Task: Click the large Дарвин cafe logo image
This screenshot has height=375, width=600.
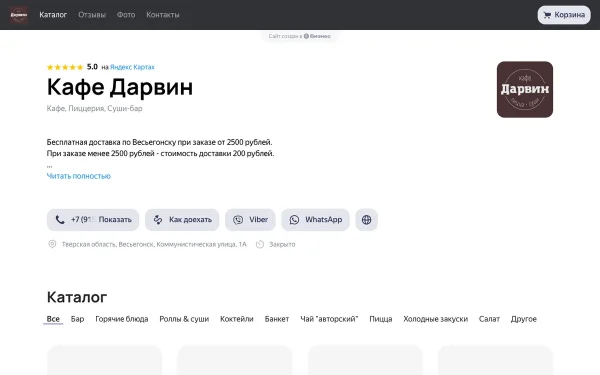Action: [525, 89]
